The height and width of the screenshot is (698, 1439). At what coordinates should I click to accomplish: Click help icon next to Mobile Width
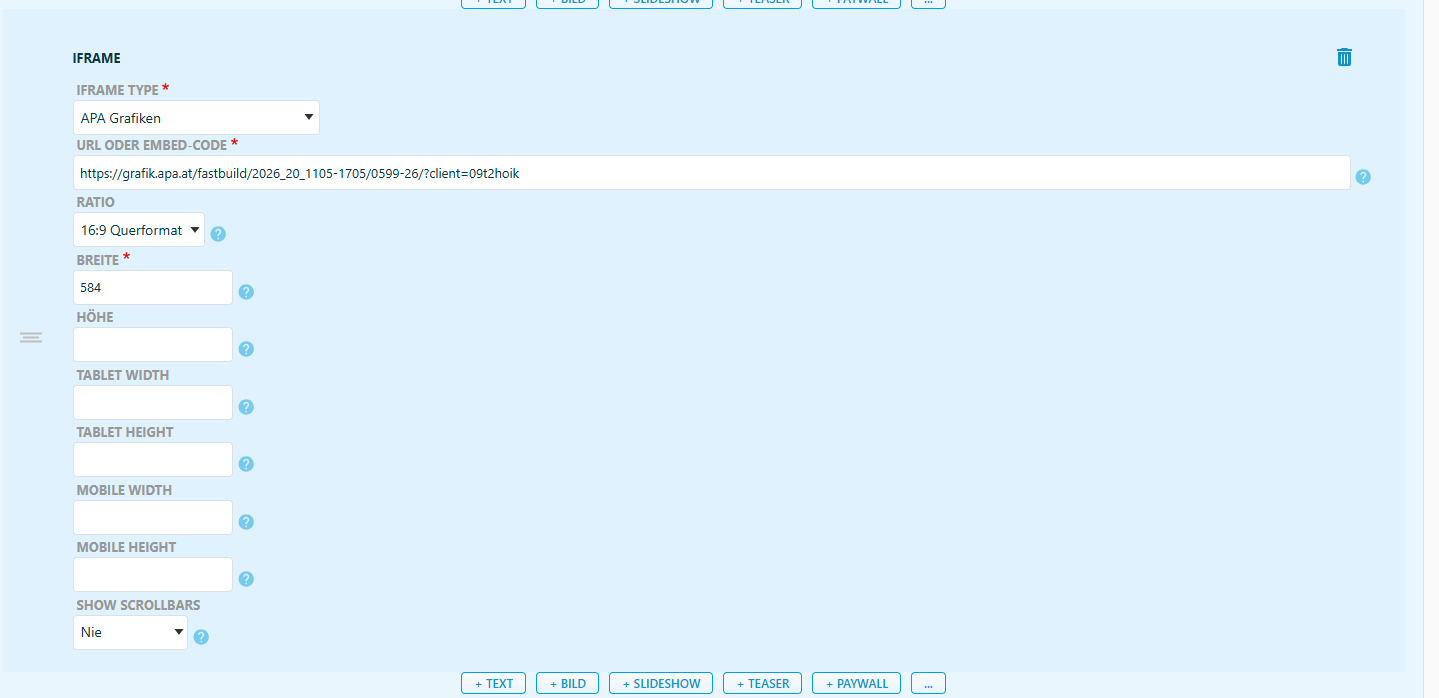[246, 522]
